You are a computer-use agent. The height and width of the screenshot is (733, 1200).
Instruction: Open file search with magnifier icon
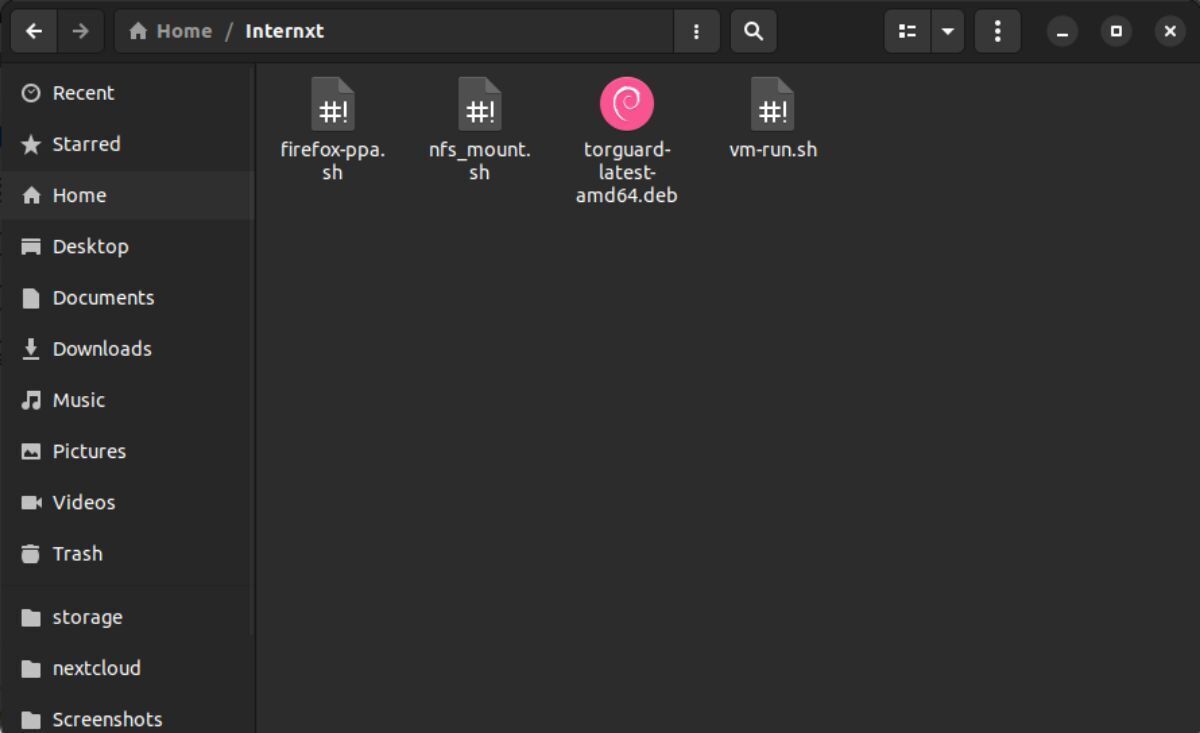pyautogui.click(x=754, y=31)
